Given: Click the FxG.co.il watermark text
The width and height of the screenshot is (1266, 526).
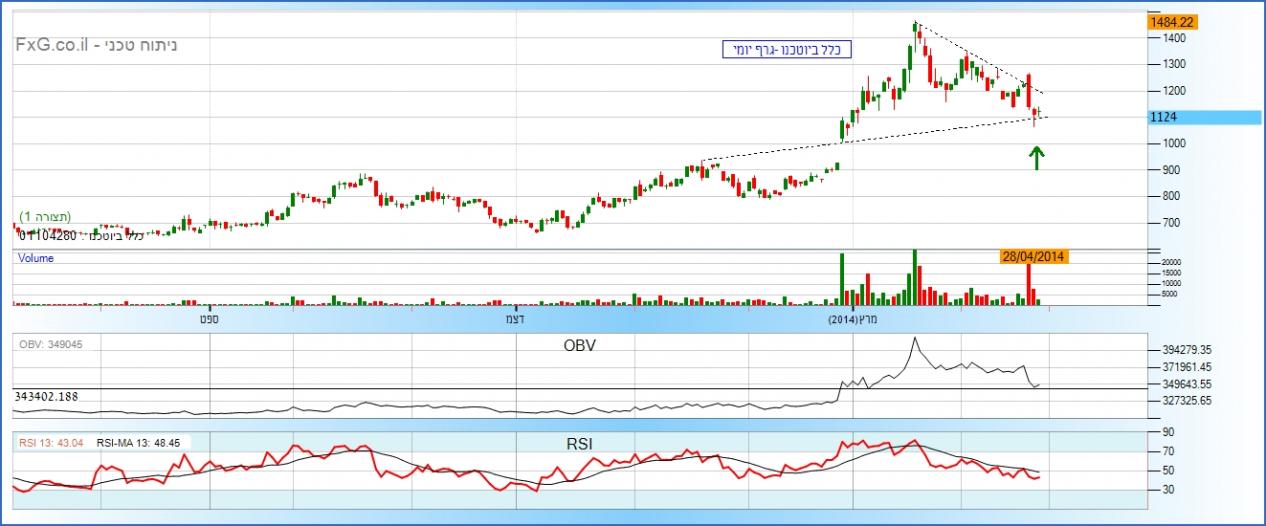Looking at the screenshot, I should [51, 45].
